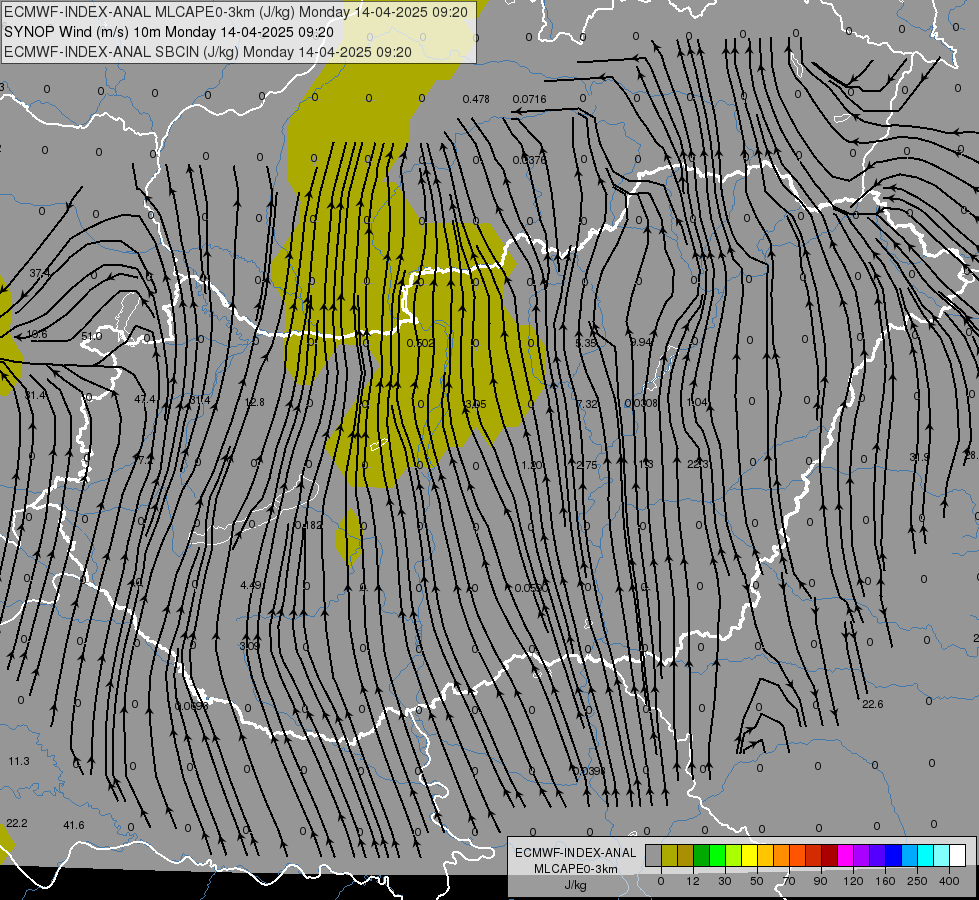Click the white legend swatch
Screen dimensions: 979x900
[957, 855]
